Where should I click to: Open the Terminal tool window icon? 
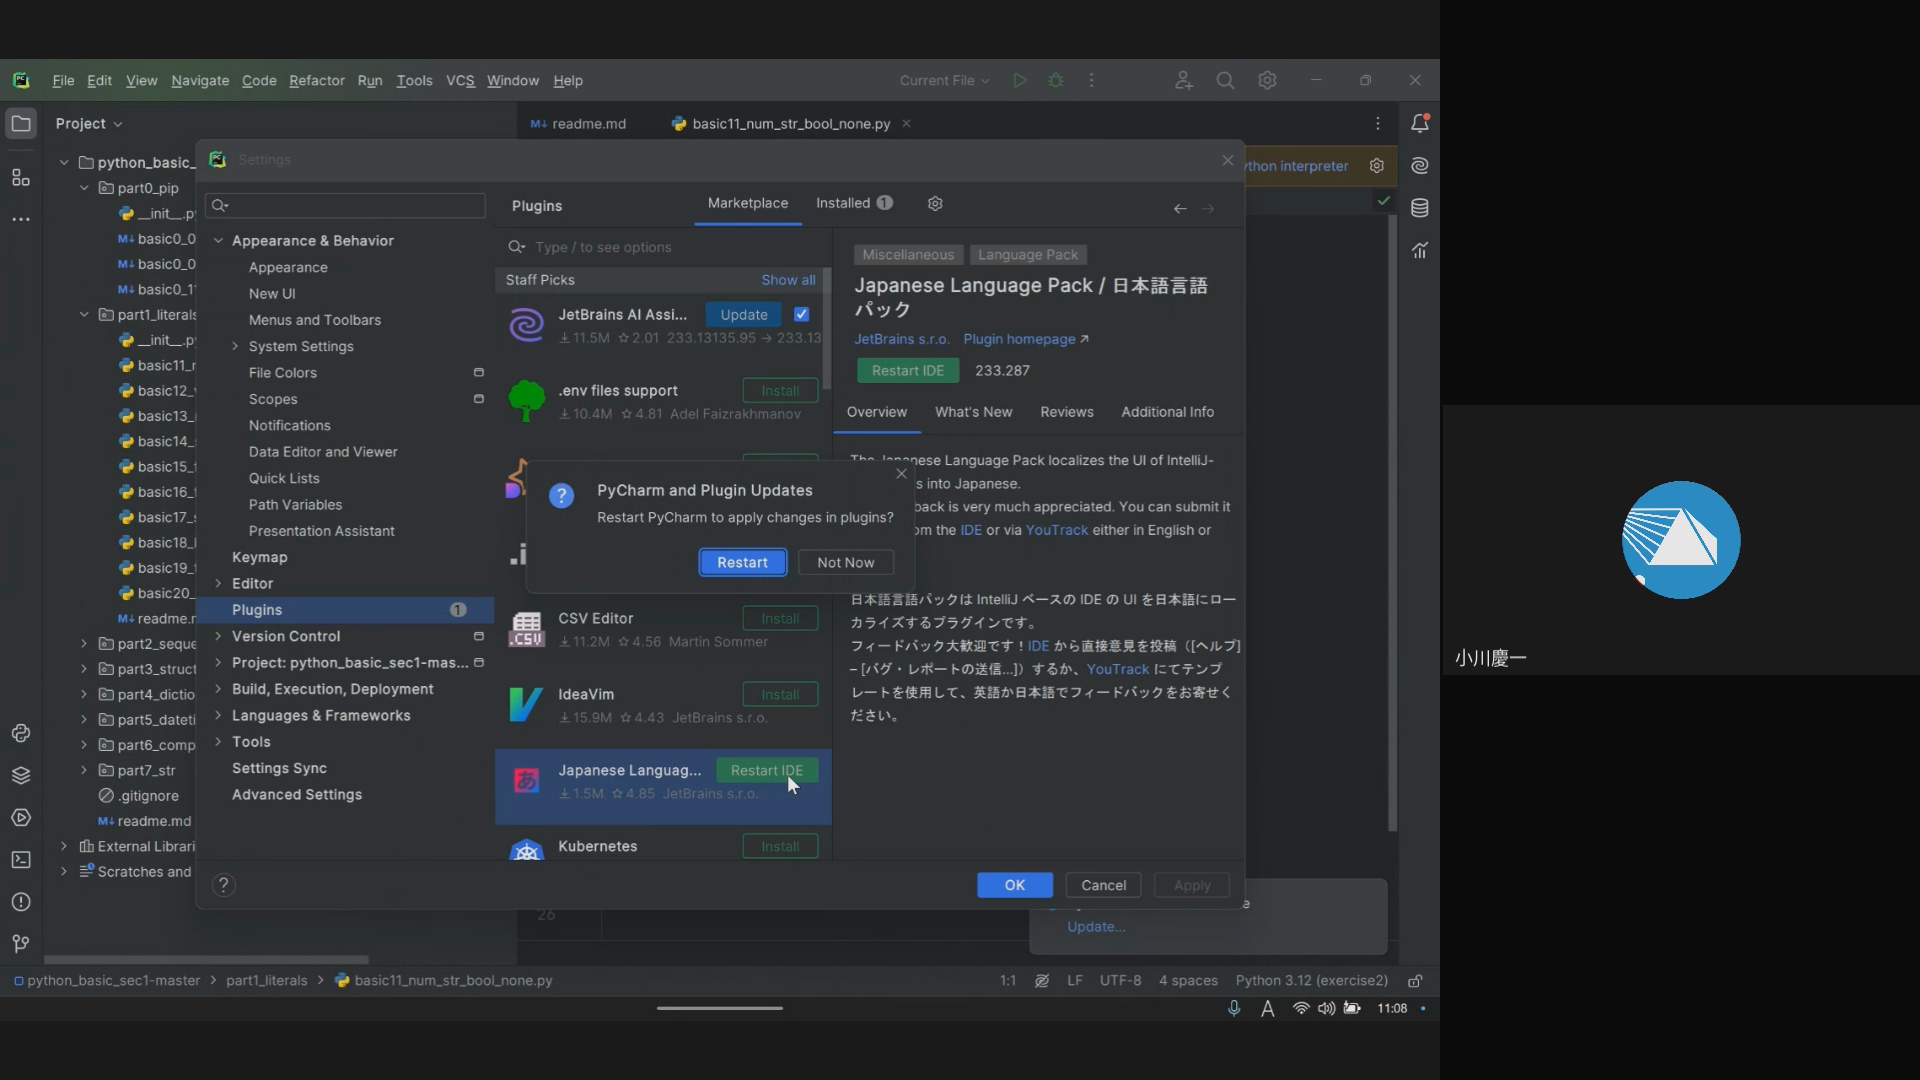[20, 860]
